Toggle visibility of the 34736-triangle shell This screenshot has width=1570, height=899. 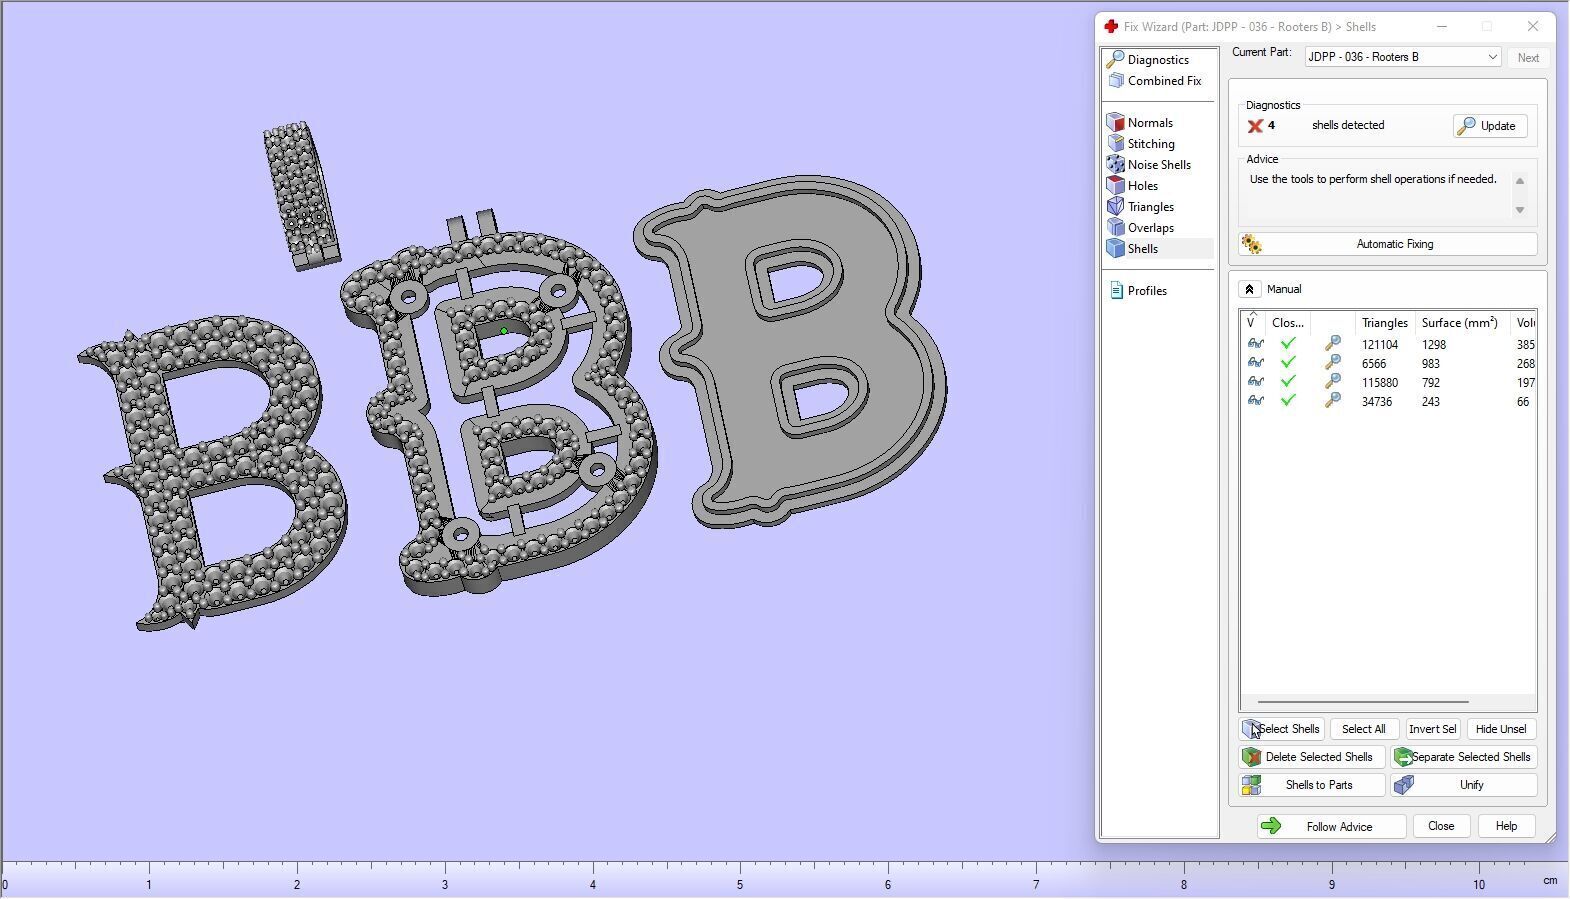[x=1255, y=401]
